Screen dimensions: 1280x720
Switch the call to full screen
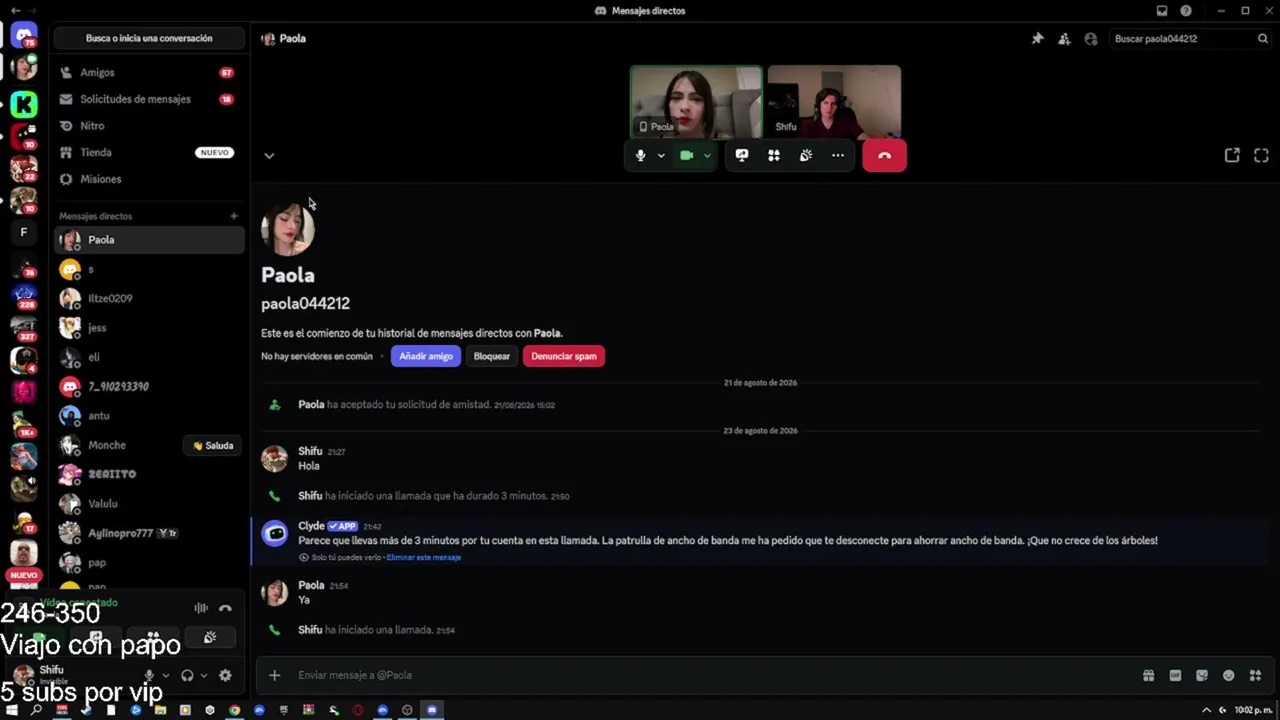pos(1261,155)
